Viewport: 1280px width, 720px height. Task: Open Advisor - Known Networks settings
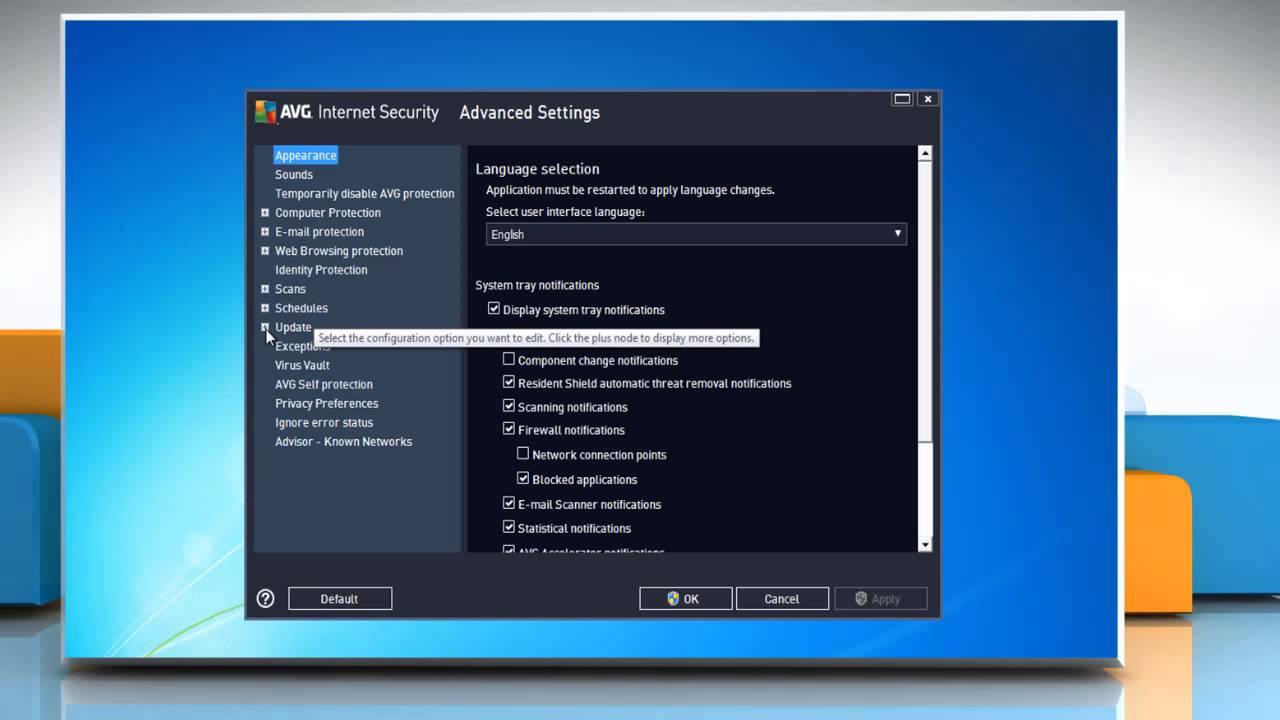343,441
